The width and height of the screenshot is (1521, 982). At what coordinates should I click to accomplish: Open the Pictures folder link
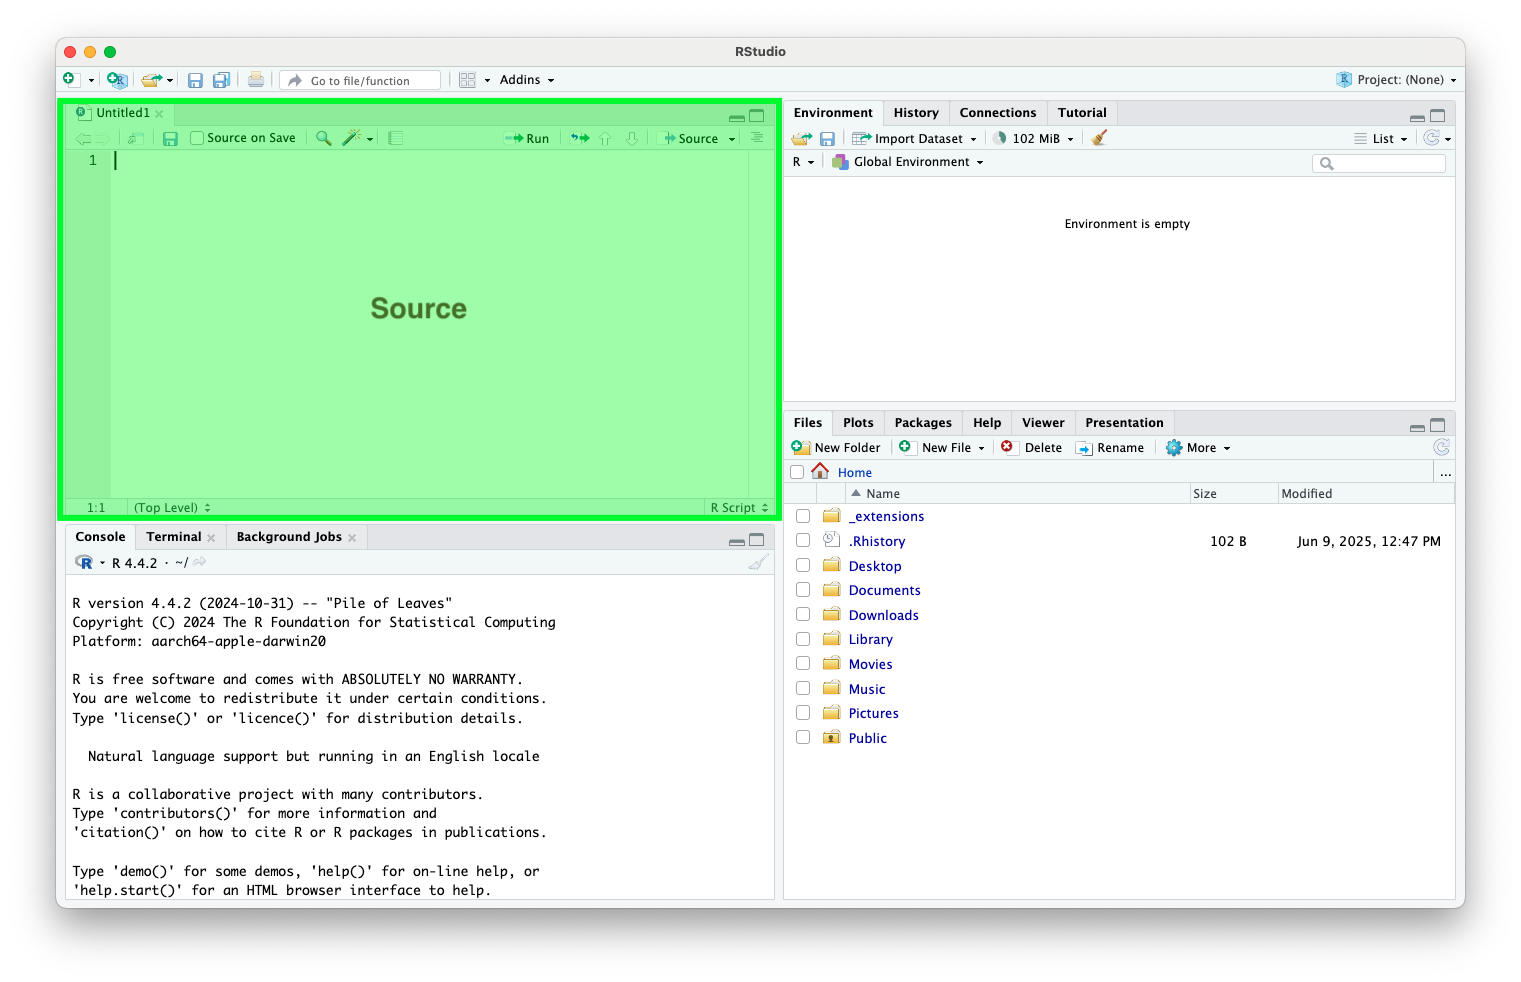pyautogui.click(x=873, y=713)
